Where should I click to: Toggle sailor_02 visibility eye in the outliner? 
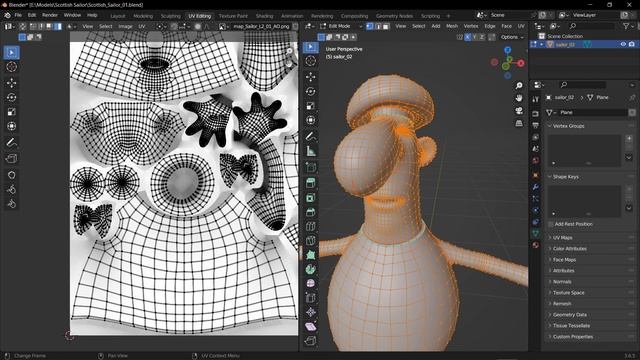(623, 44)
